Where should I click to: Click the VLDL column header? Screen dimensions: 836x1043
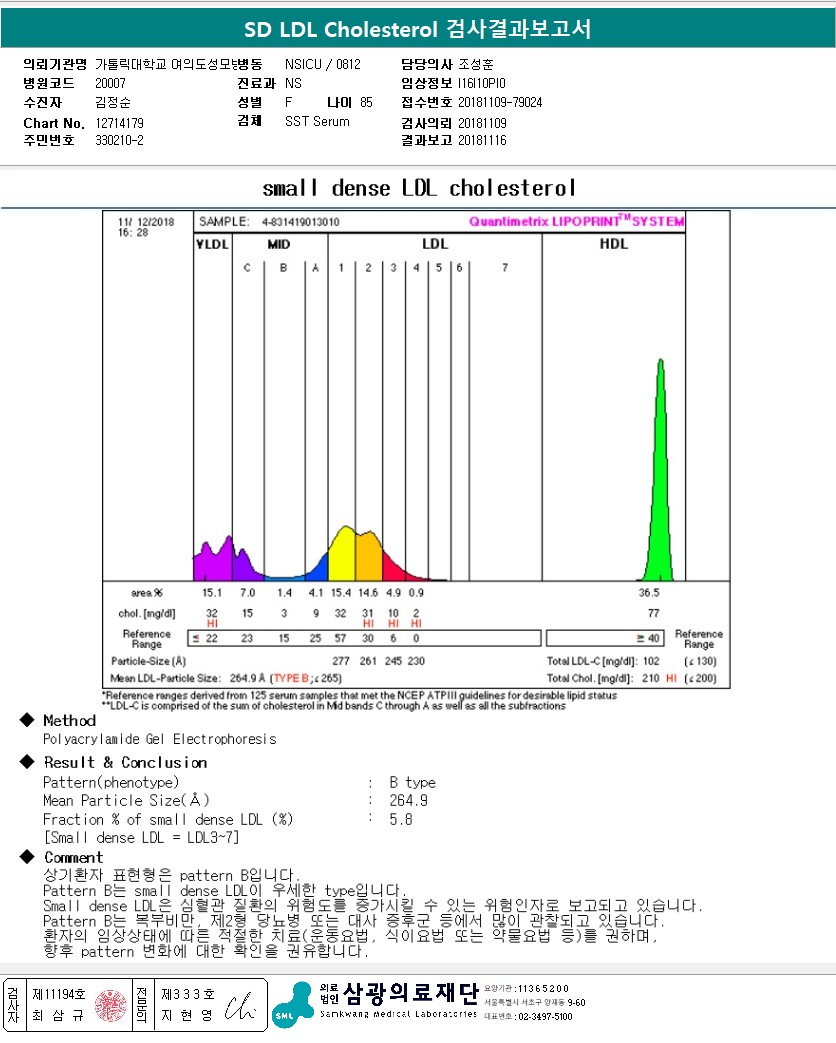pos(212,244)
